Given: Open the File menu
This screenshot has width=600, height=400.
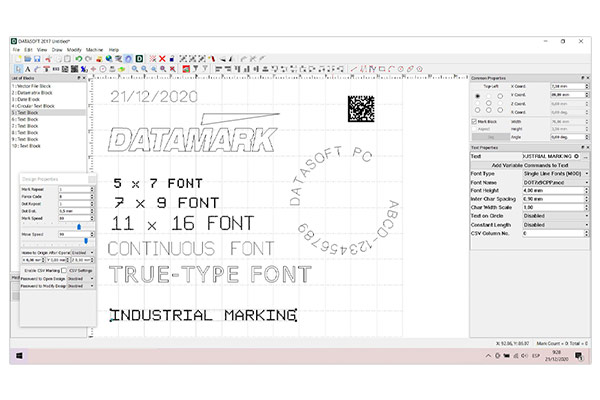Looking at the screenshot, I should tap(16, 50).
